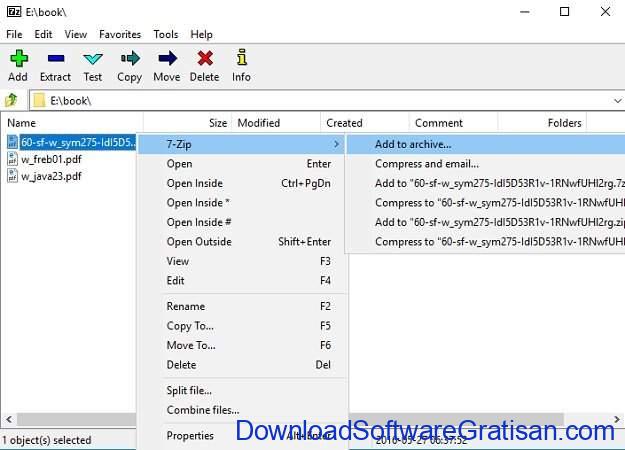
Task: Click the PDF icon of w_freb01.pdf
Action: pyautogui.click(x=12, y=159)
